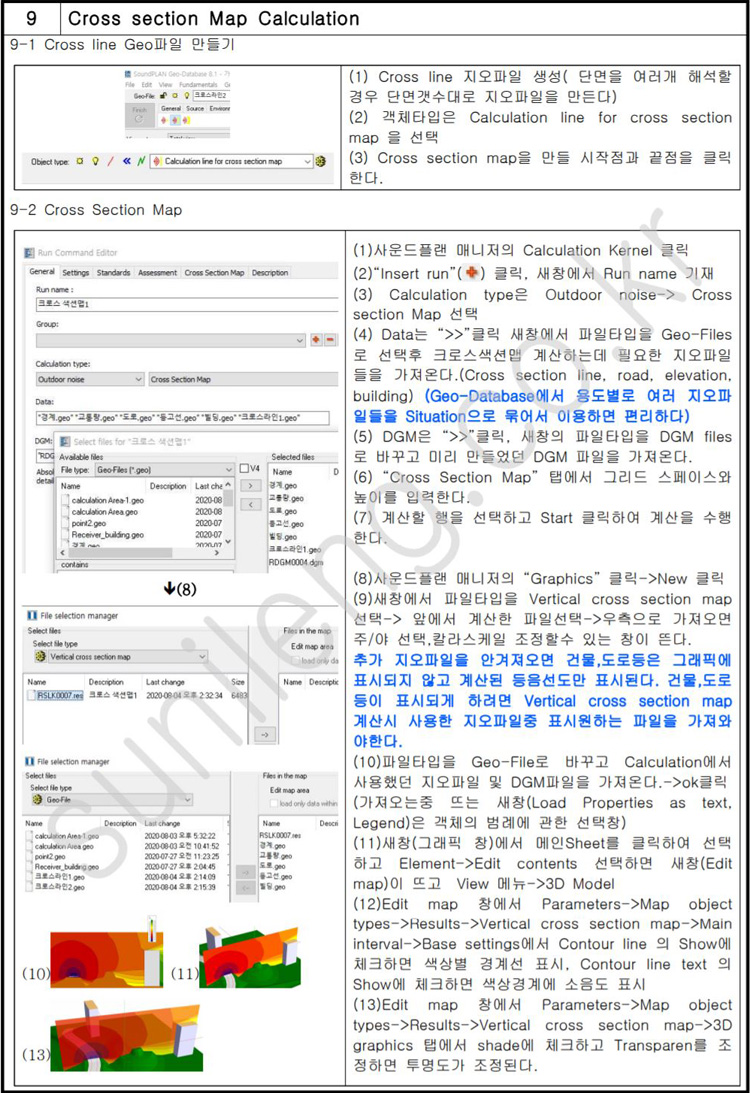Click the '>' add file button
Image resolution: width=750 pixels, height=1093 pixels.
[250, 486]
